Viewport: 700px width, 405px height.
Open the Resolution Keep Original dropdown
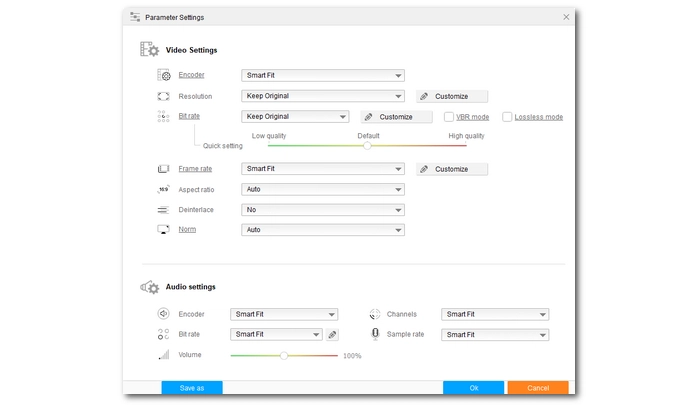click(x=323, y=96)
